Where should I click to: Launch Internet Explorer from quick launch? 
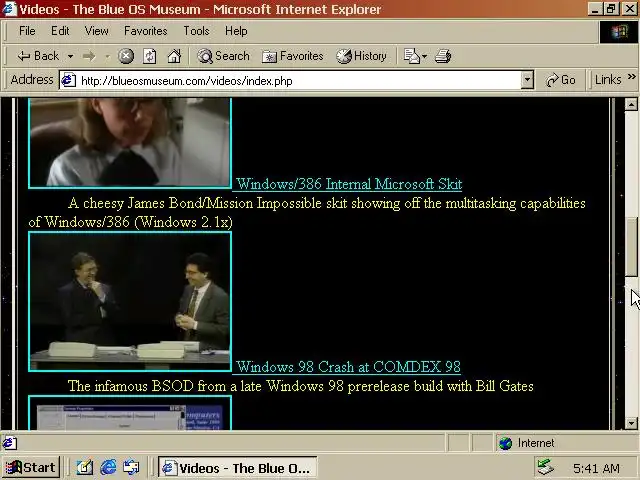click(108, 468)
